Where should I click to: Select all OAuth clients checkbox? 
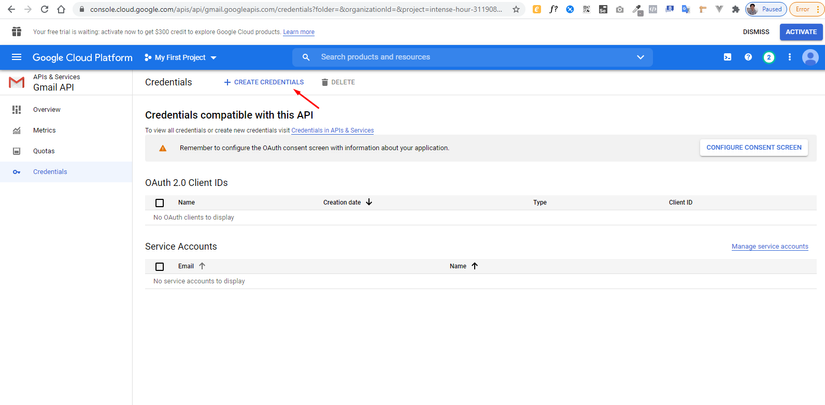[160, 202]
